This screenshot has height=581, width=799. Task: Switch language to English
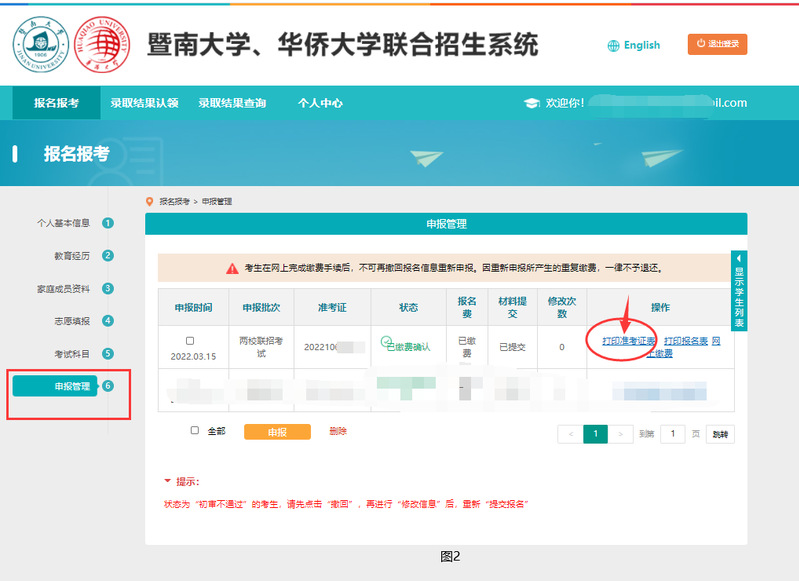[x=642, y=45]
